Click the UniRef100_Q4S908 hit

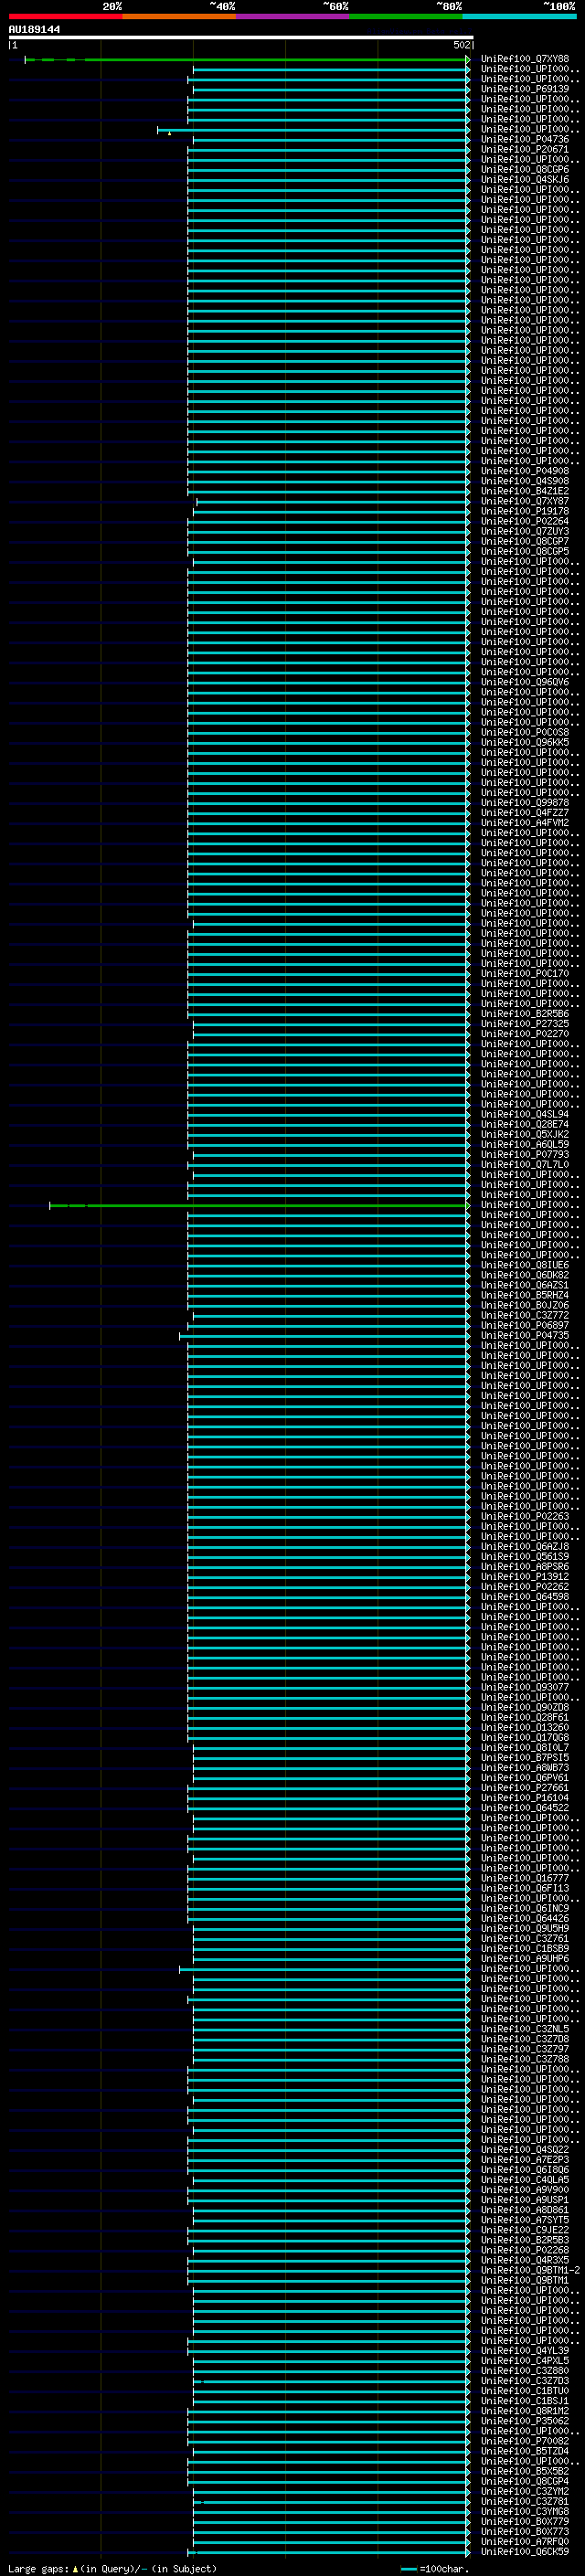pos(525,481)
